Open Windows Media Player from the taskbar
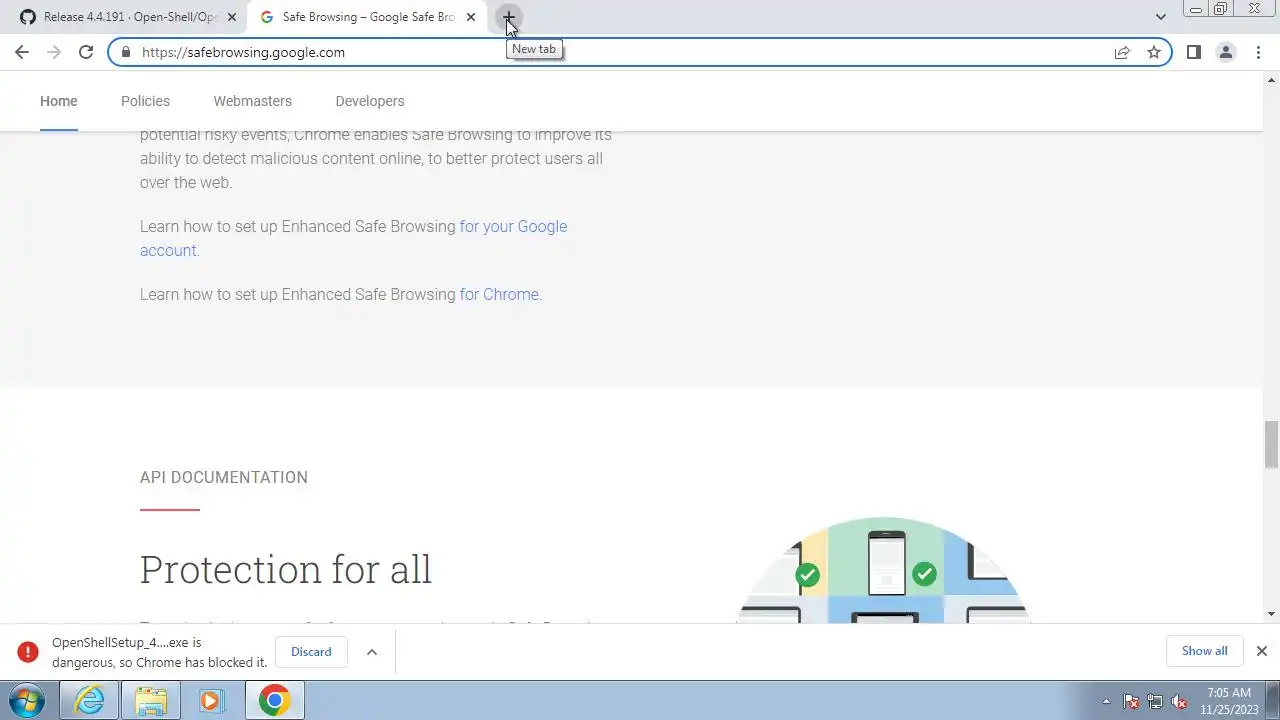Screen dimensions: 1280x720 (x=211, y=700)
